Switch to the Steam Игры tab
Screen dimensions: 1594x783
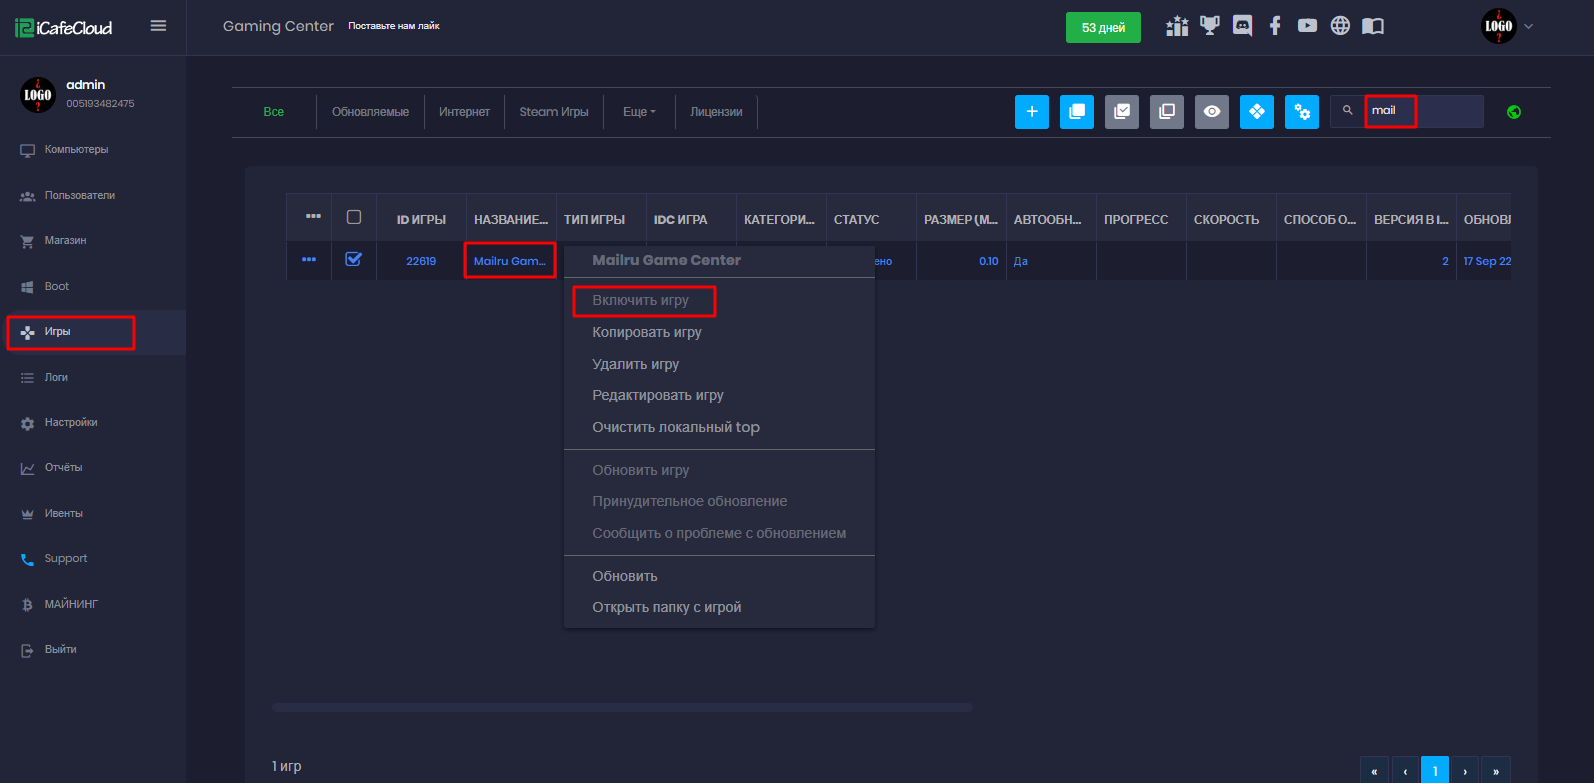pos(554,112)
